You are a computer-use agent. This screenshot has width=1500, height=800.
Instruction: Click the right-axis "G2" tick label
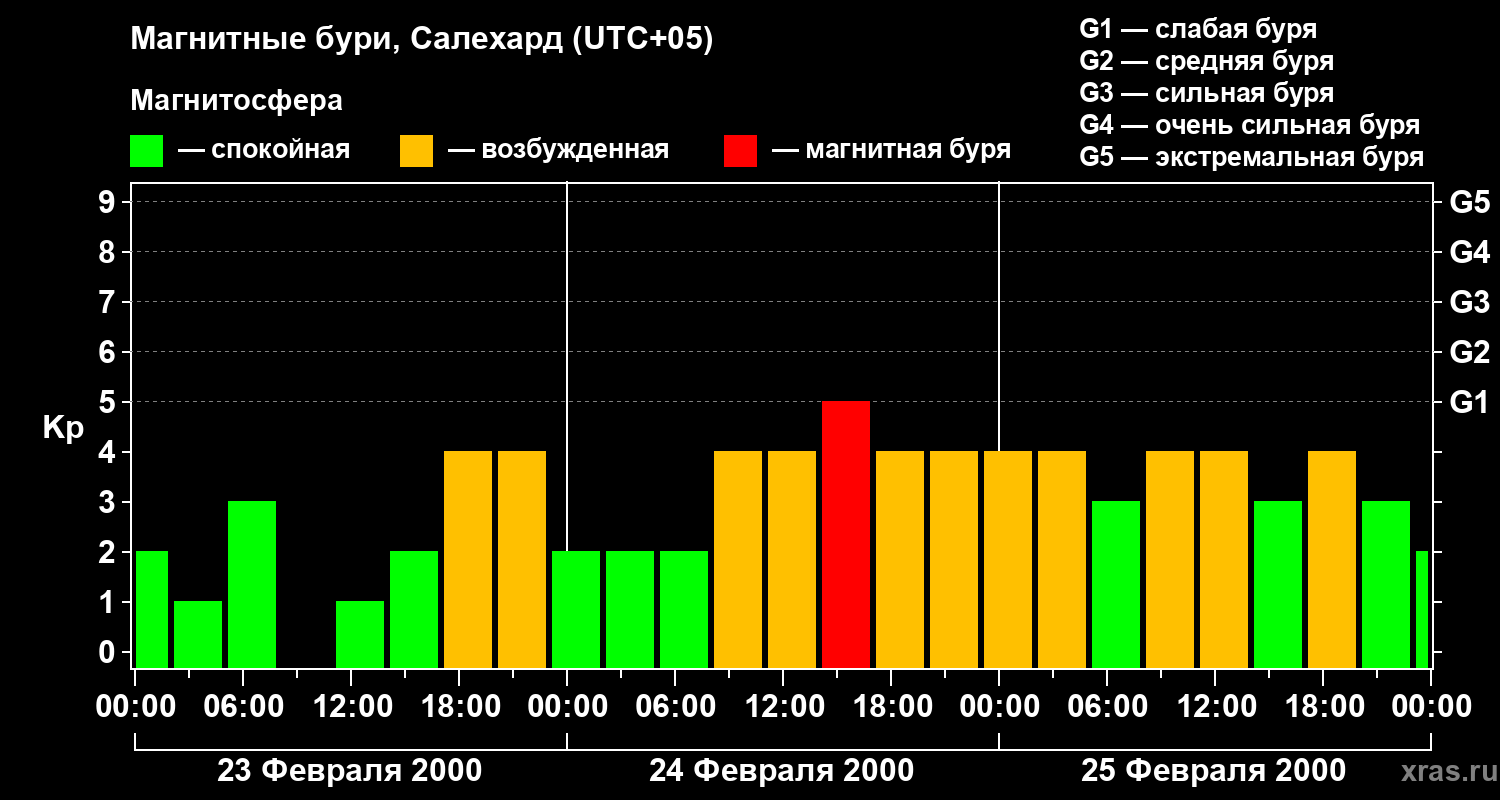coord(1469,352)
